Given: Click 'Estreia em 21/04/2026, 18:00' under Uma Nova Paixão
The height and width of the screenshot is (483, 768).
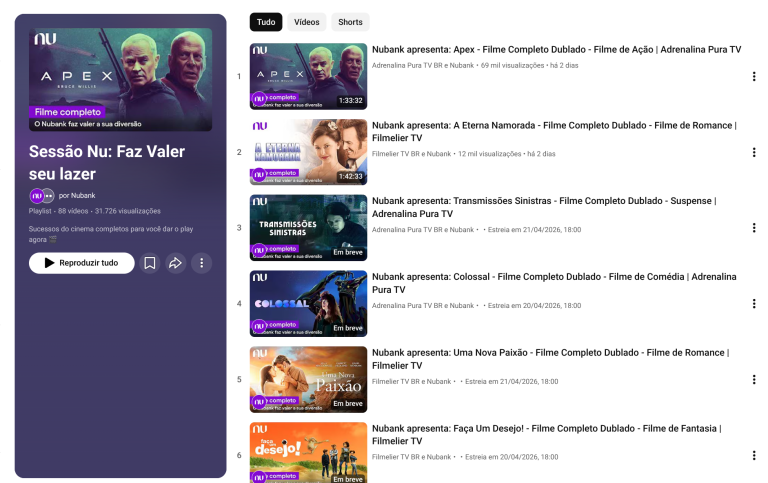Looking at the screenshot, I should [x=511, y=382].
